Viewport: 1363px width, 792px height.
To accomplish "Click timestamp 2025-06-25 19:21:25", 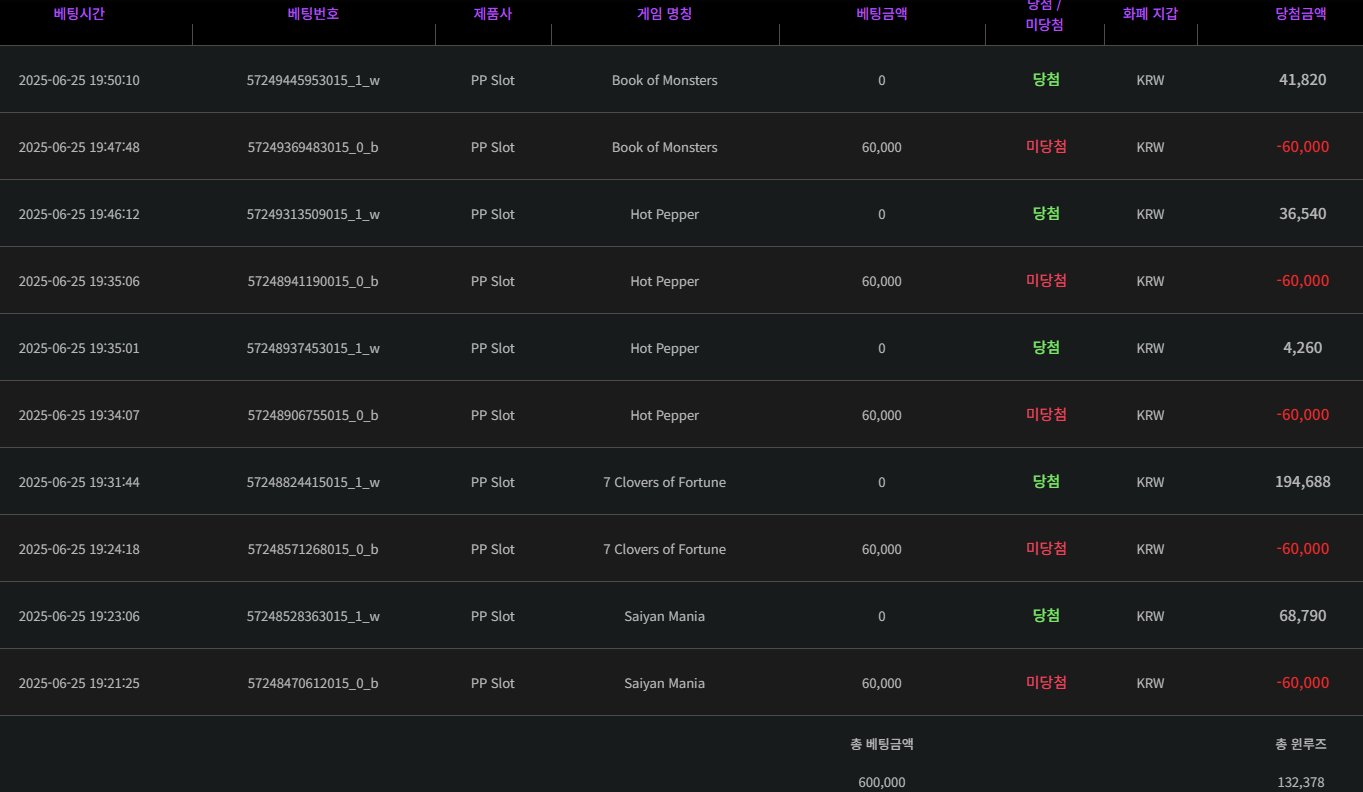I will point(79,683).
